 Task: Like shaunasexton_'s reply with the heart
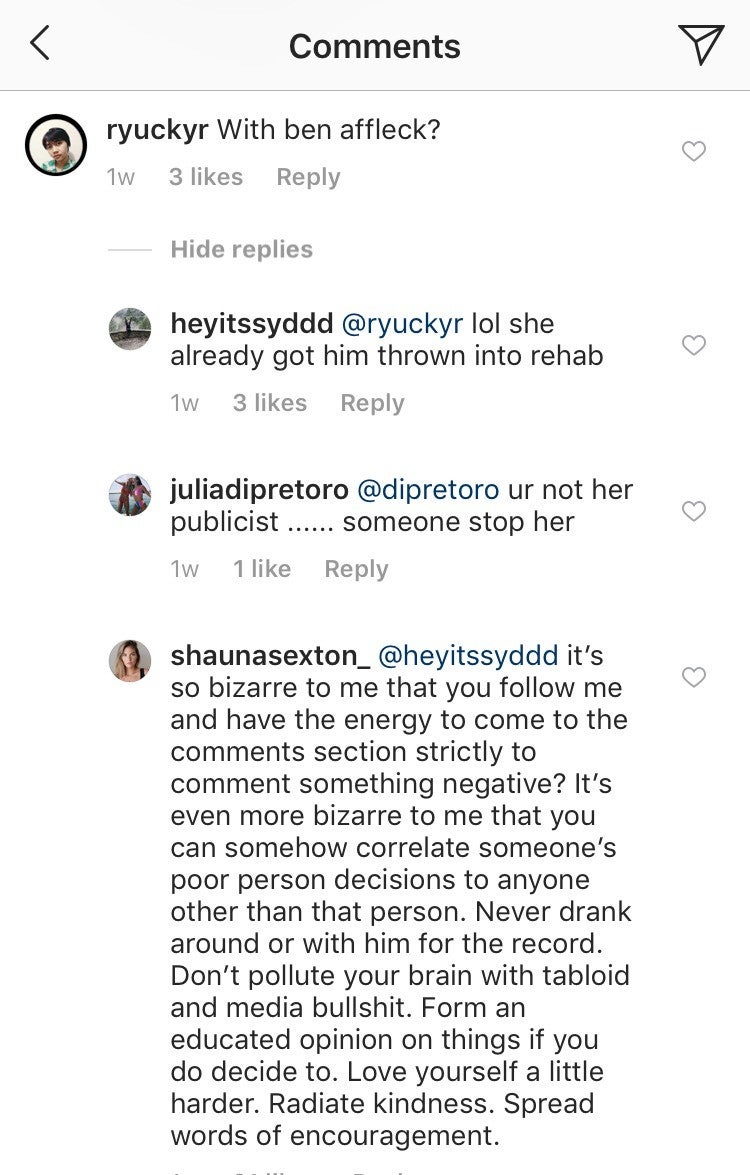693,678
